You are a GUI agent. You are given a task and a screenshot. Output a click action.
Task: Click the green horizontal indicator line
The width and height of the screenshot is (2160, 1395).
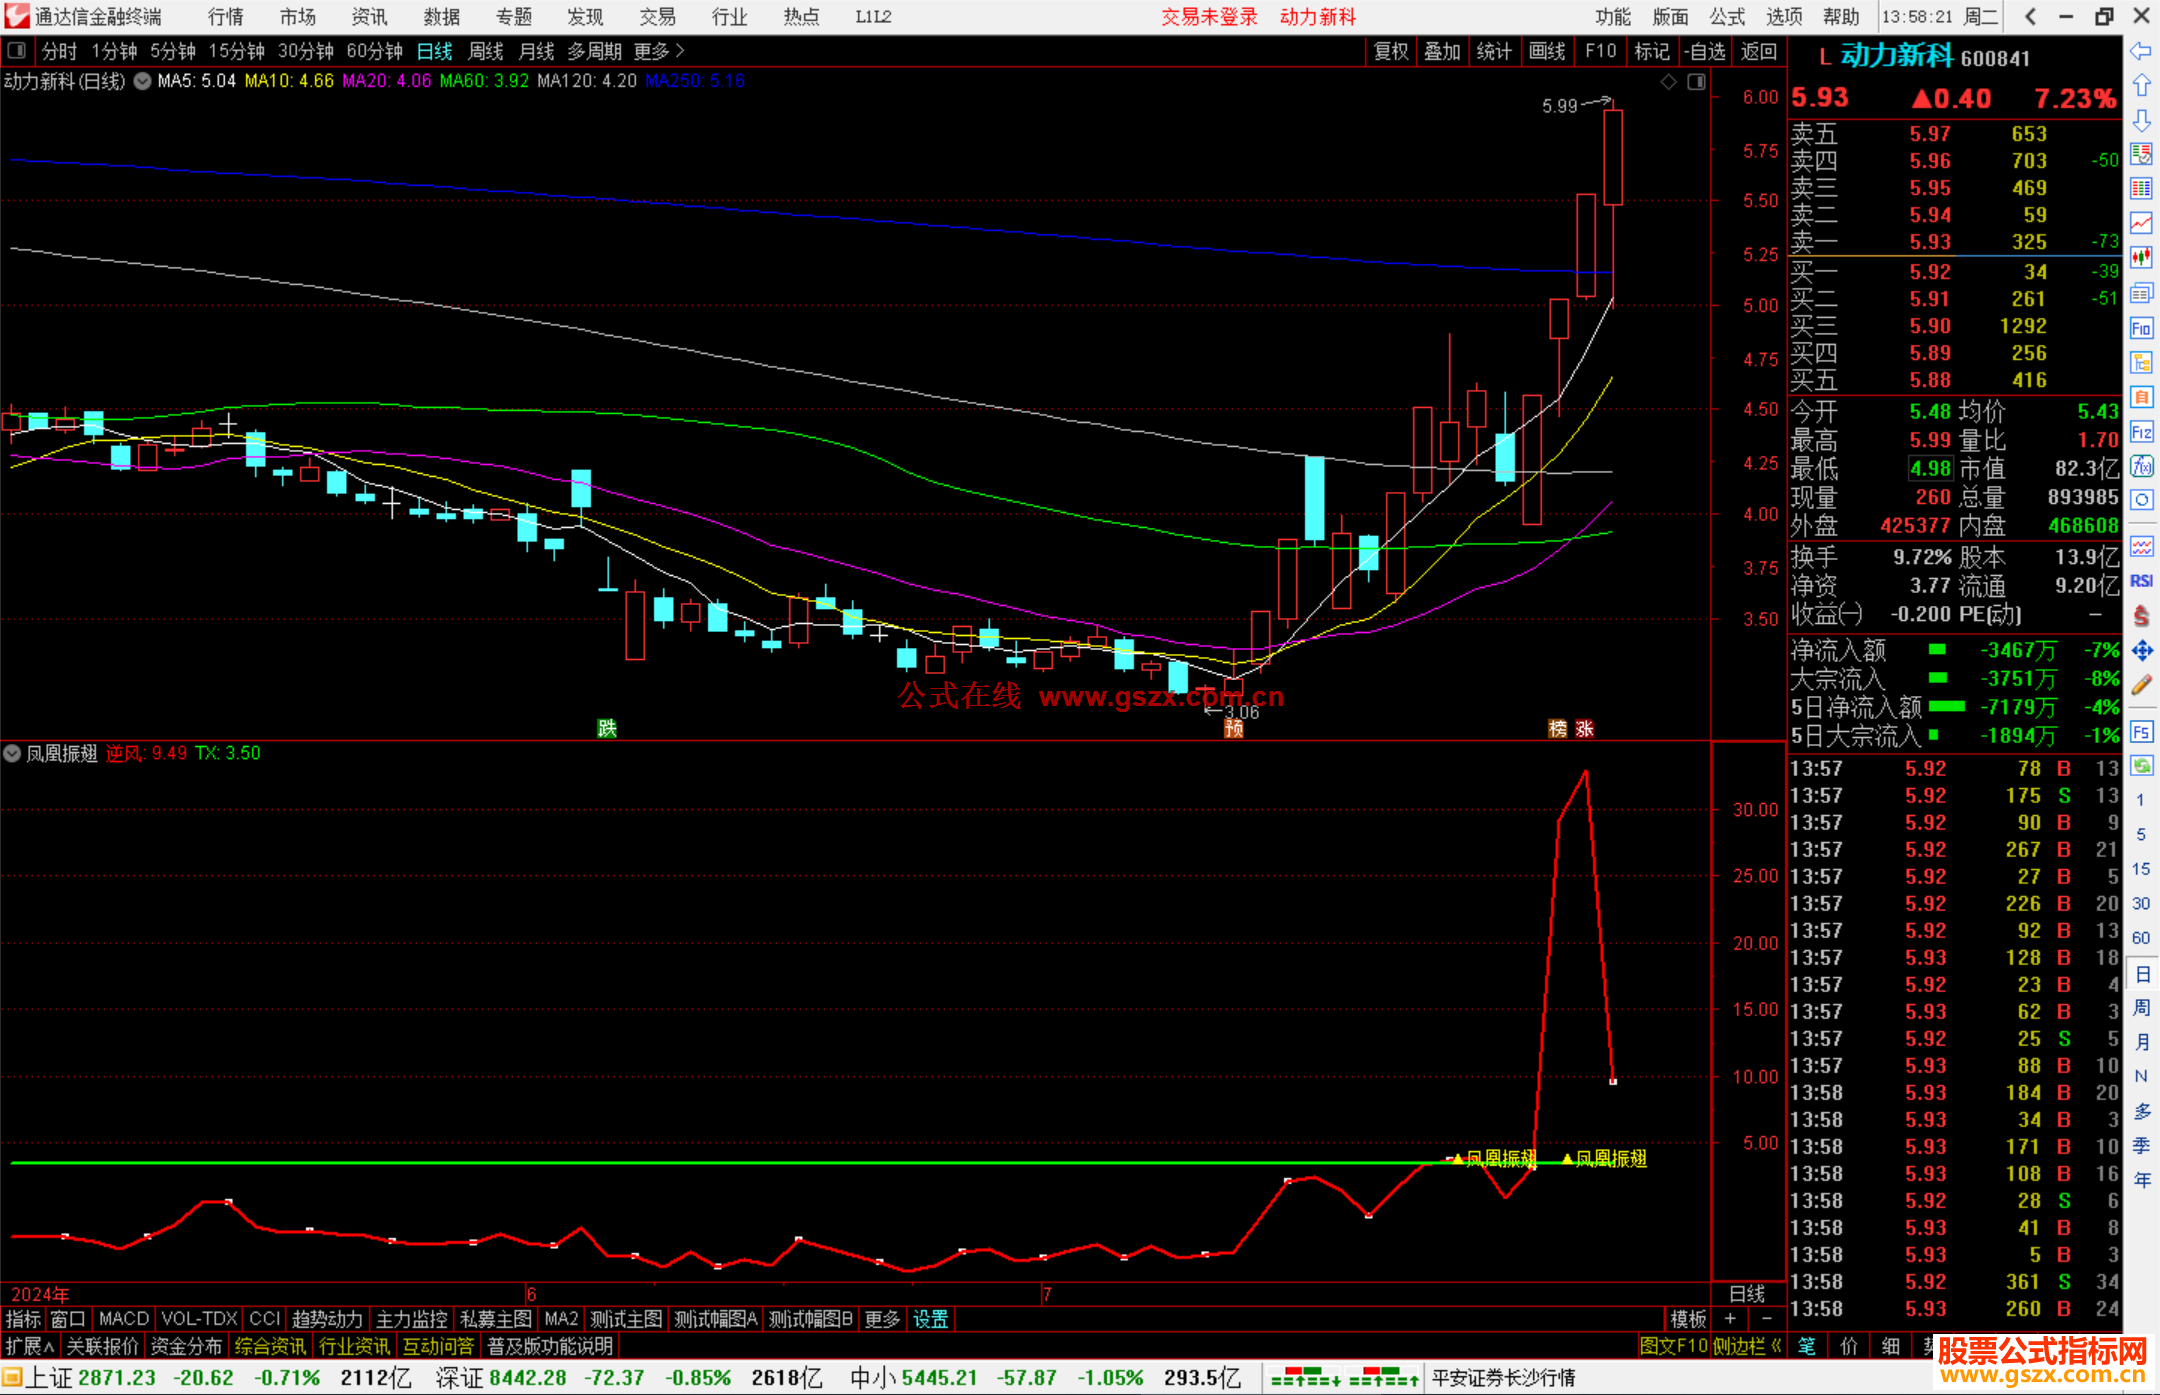click(700, 1163)
